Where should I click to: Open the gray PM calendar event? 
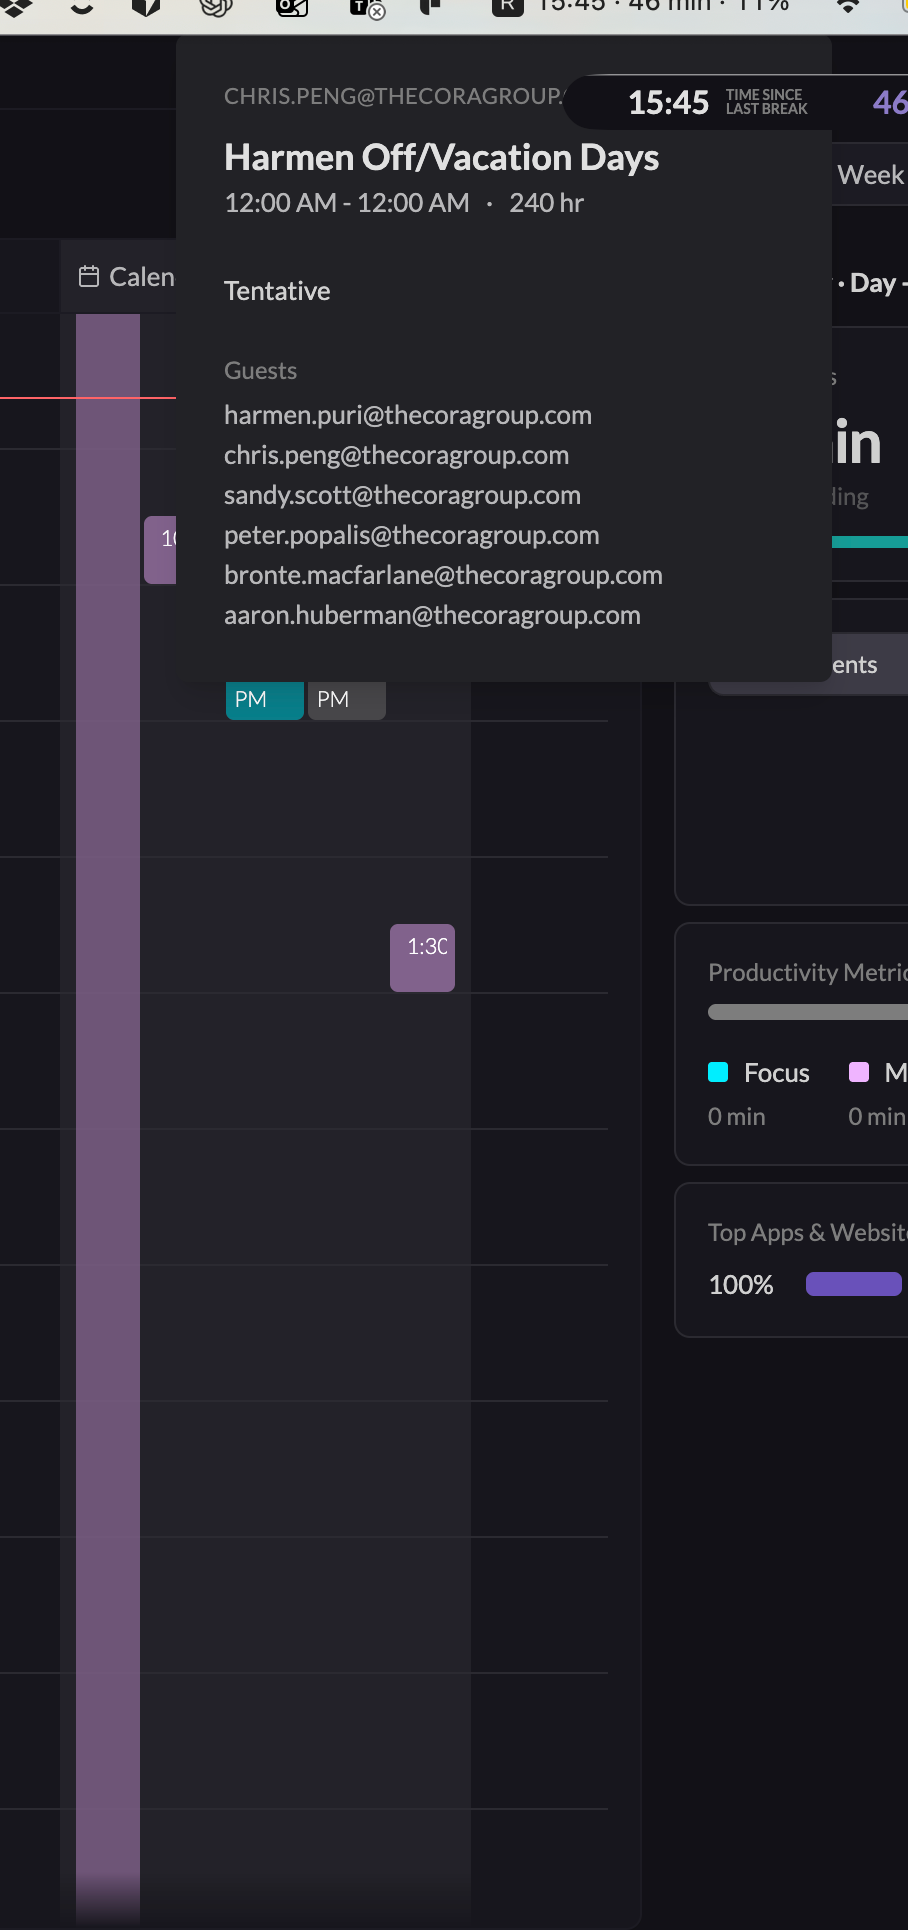[x=346, y=700]
